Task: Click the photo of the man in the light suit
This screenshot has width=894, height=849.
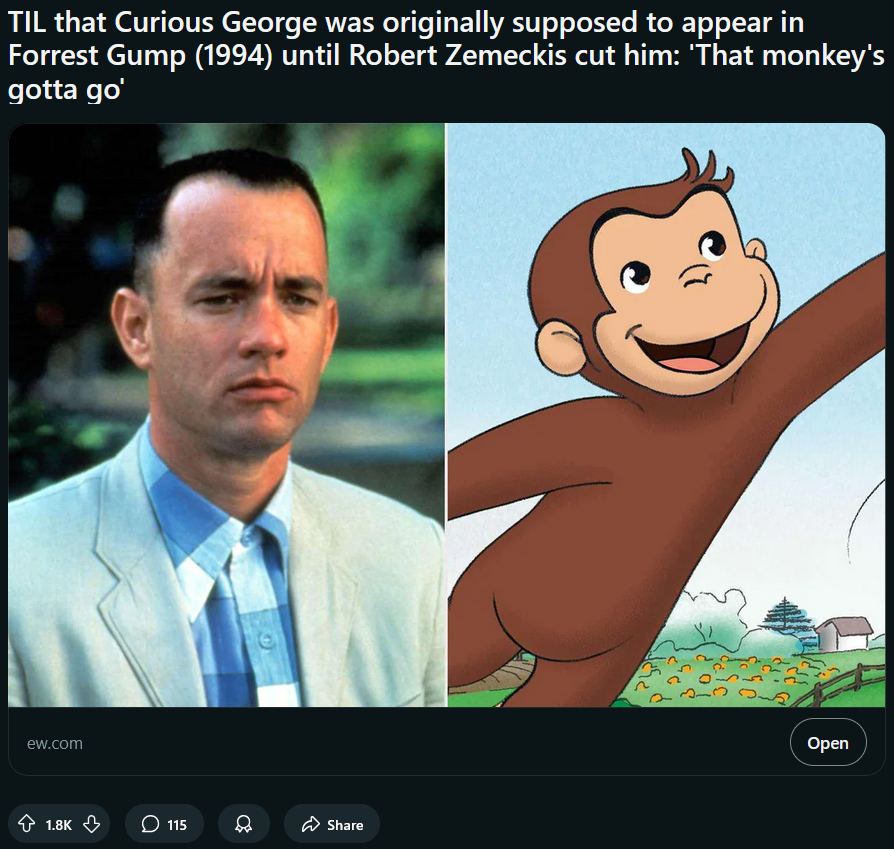Action: (226, 415)
